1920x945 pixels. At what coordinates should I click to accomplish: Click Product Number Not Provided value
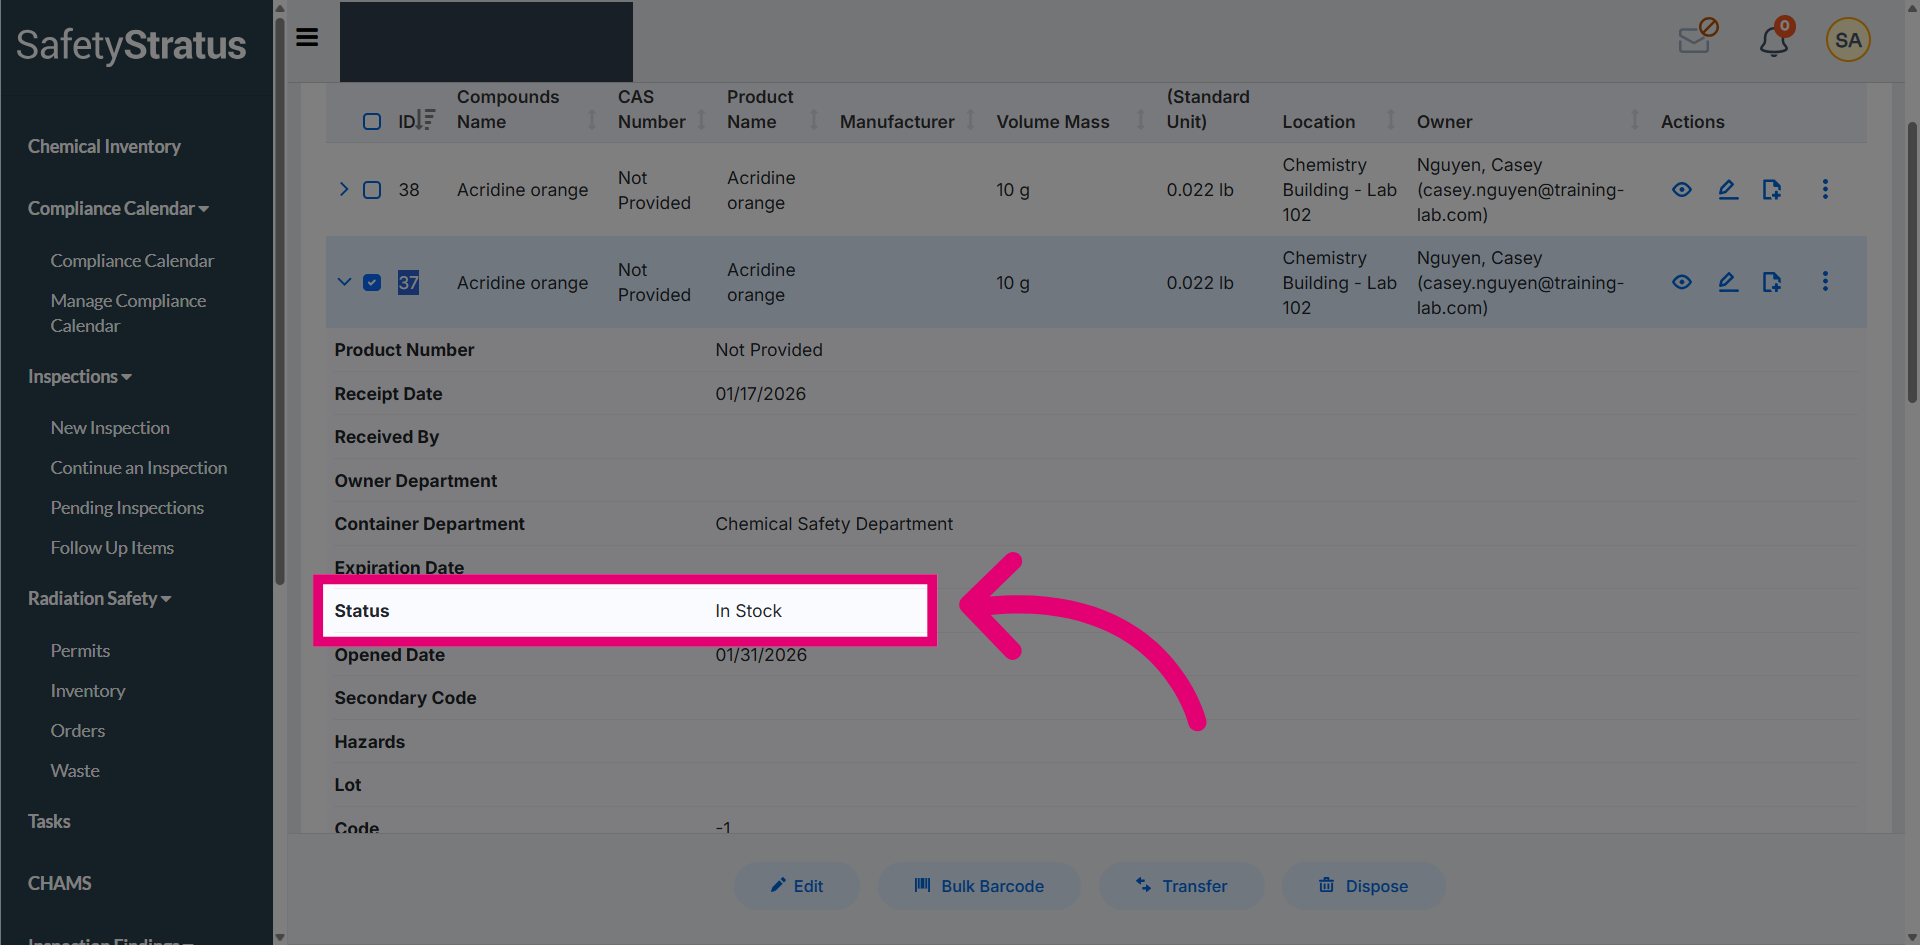click(769, 350)
